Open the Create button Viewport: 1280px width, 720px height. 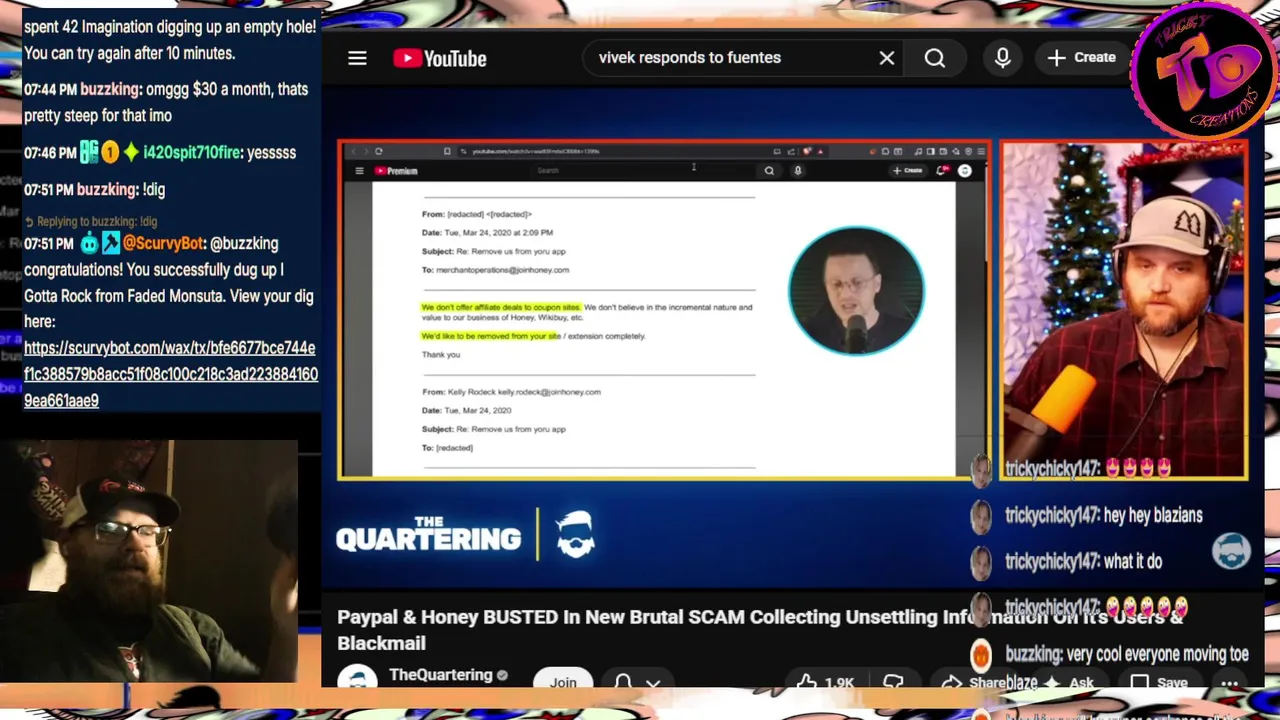click(x=1082, y=58)
